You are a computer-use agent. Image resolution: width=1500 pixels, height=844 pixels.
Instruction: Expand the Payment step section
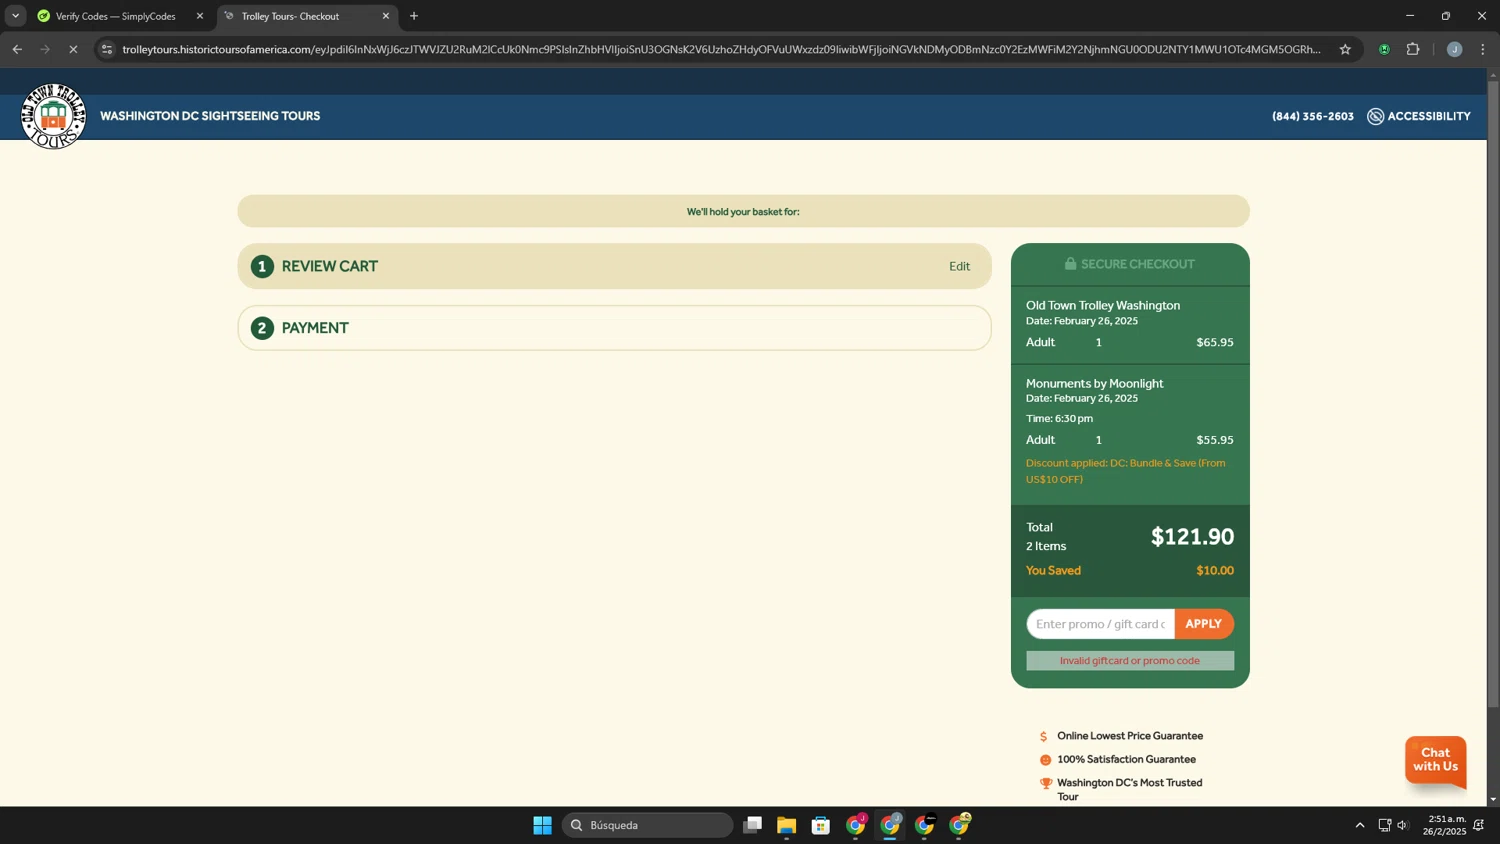click(x=614, y=328)
